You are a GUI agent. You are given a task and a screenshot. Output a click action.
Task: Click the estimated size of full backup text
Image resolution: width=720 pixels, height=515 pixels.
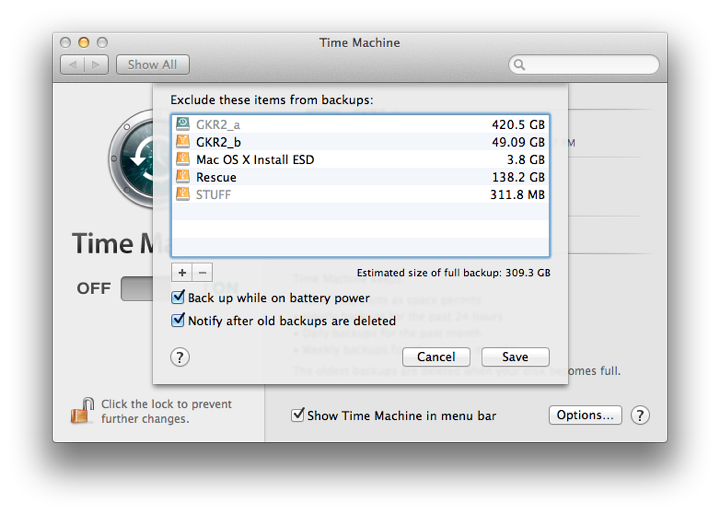click(x=454, y=273)
